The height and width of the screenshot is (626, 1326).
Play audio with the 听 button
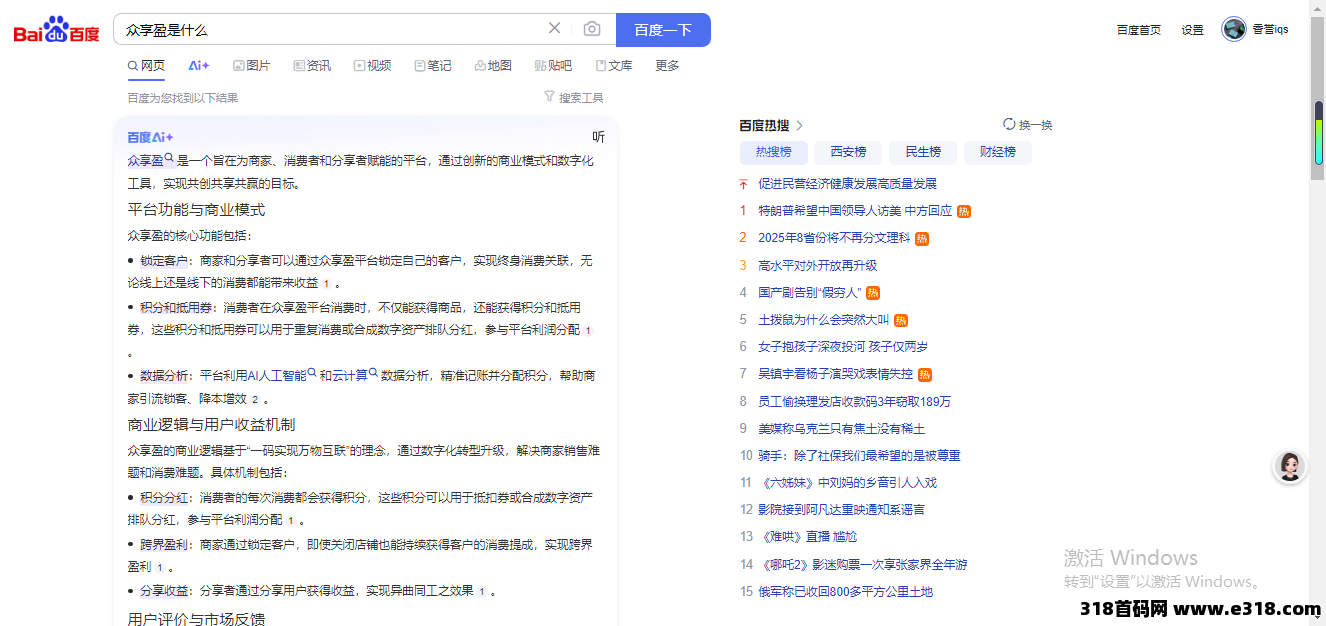tap(598, 137)
